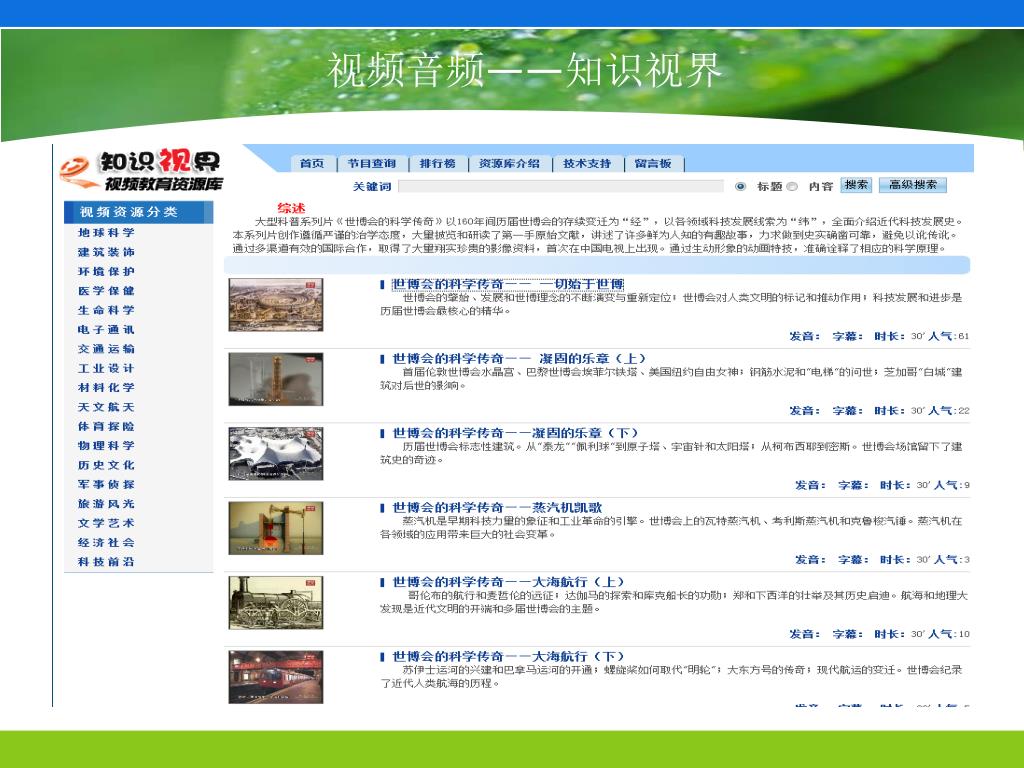
Task: Open video title 大海航行（上）
Action: pos(508,582)
